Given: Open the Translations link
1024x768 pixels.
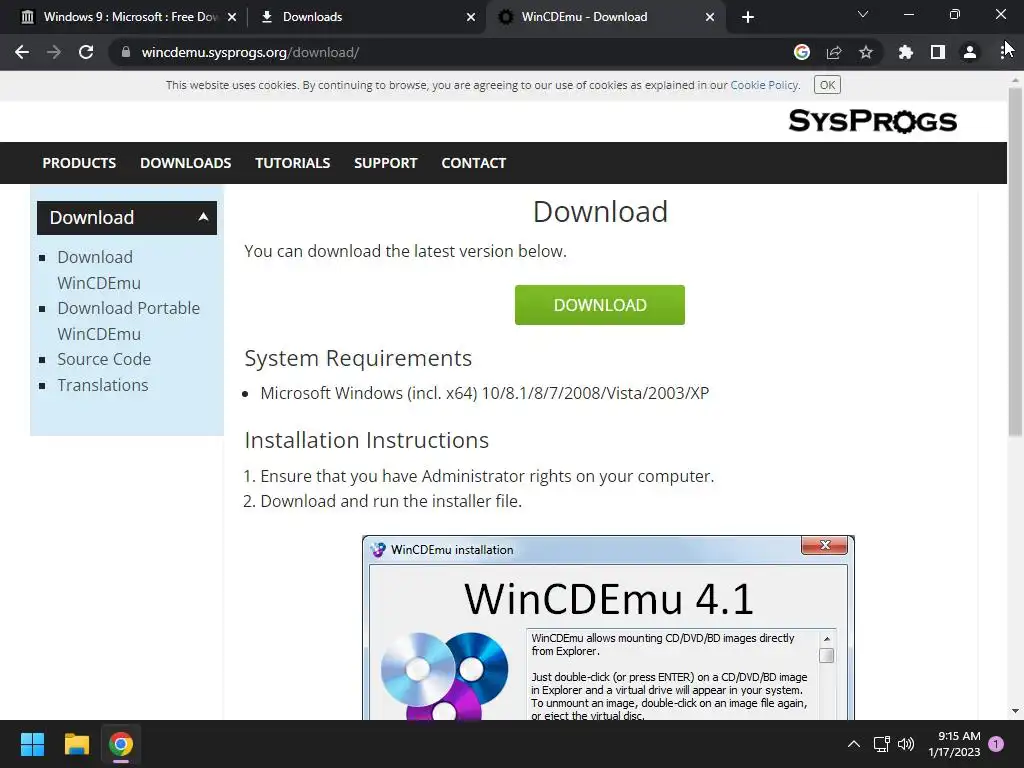Looking at the screenshot, I should coord(103,385).
